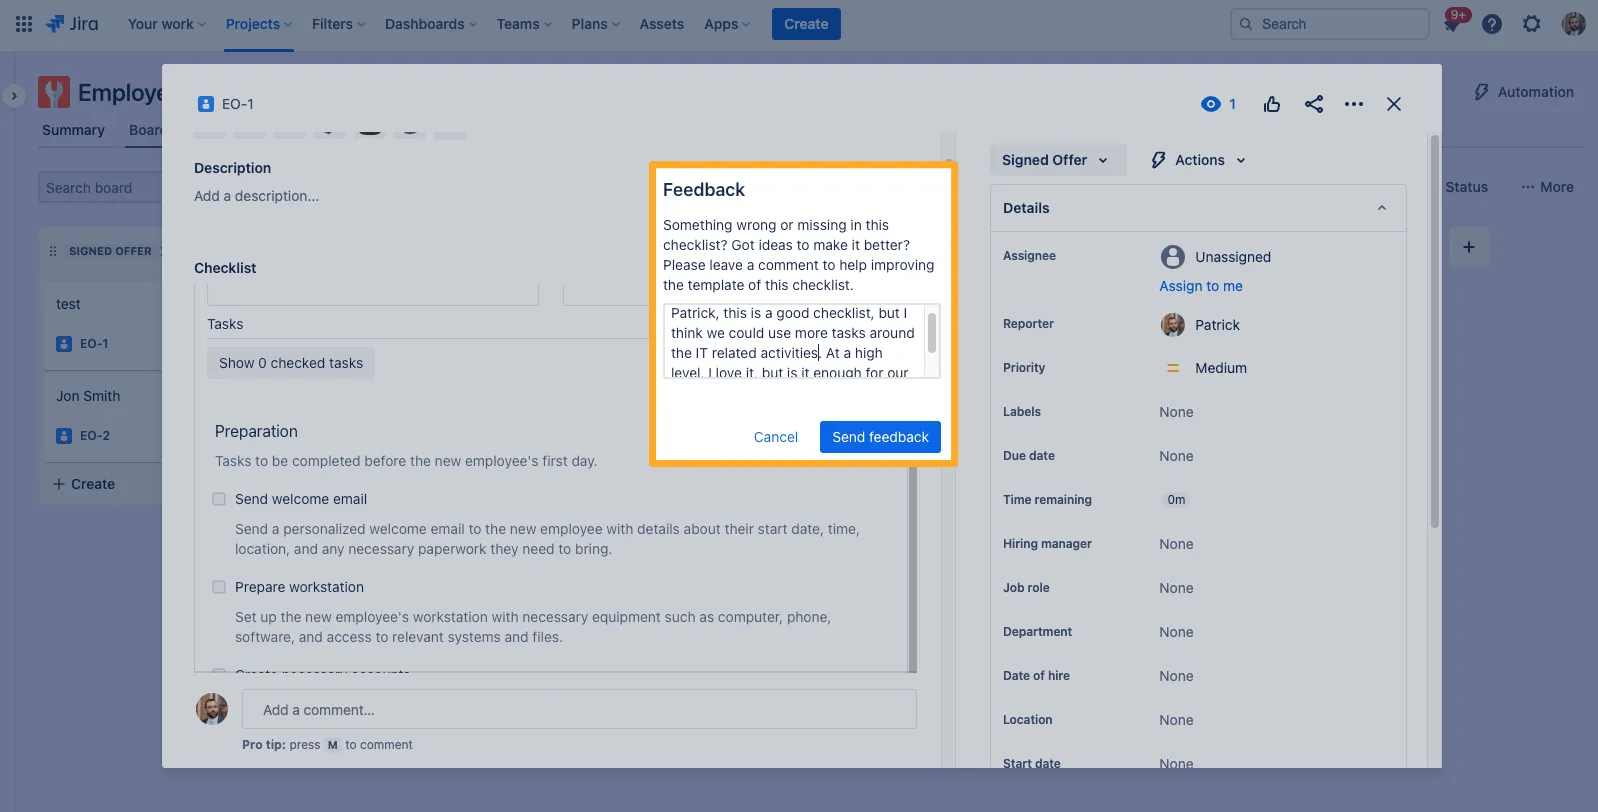This screenshot has height=812, width=1598.
Task: Check the Prepare workstation checkbox
Action: [x=219, y=587]
